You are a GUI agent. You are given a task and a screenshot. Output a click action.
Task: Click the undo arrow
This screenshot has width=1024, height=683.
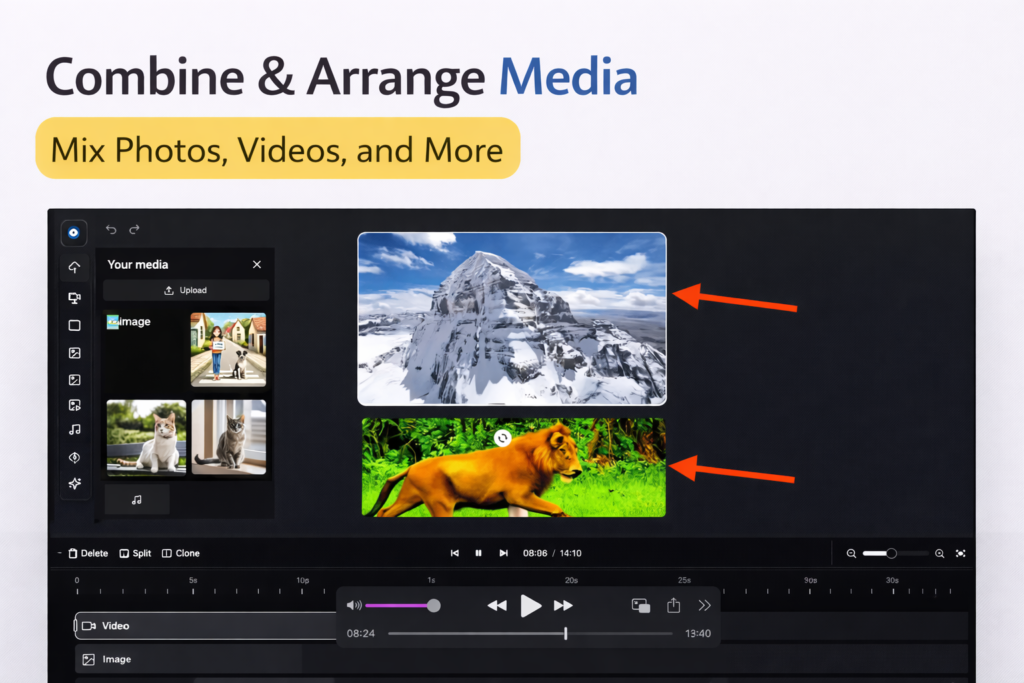pyautogui.click(x=111, y=229)
